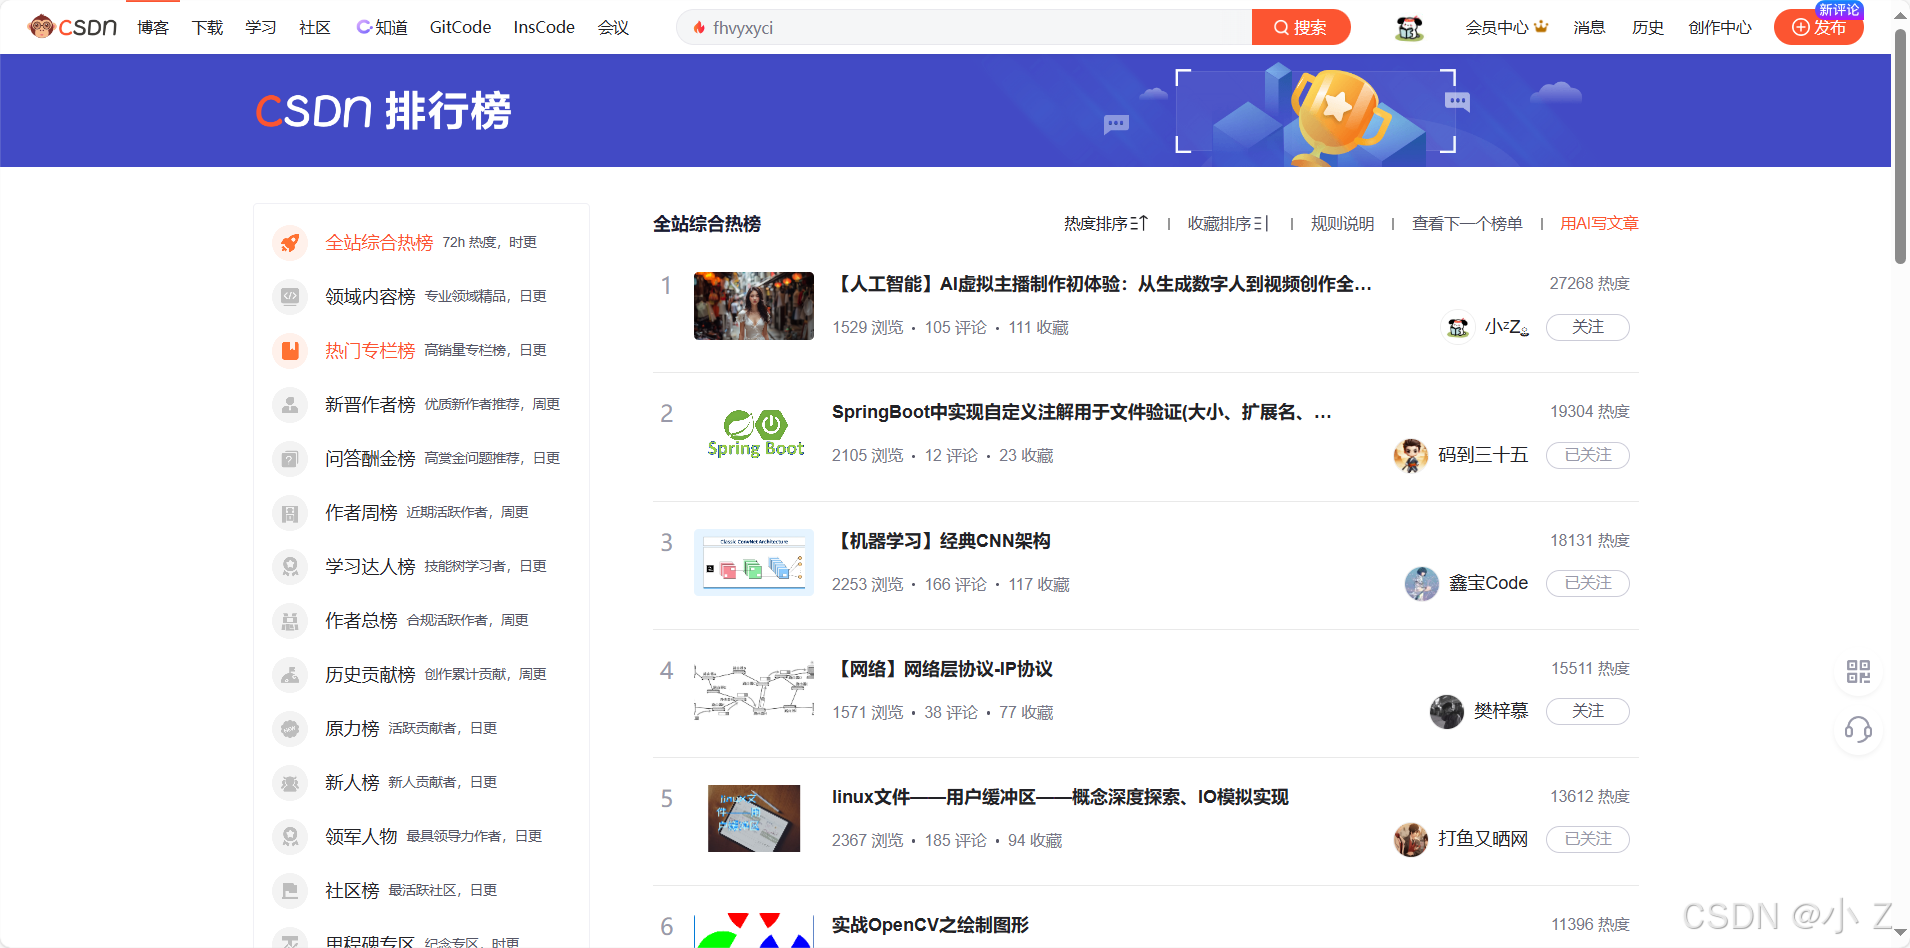
Task: Click the 问答酬金榜 sidebar icon
Action: click(289, 458)
